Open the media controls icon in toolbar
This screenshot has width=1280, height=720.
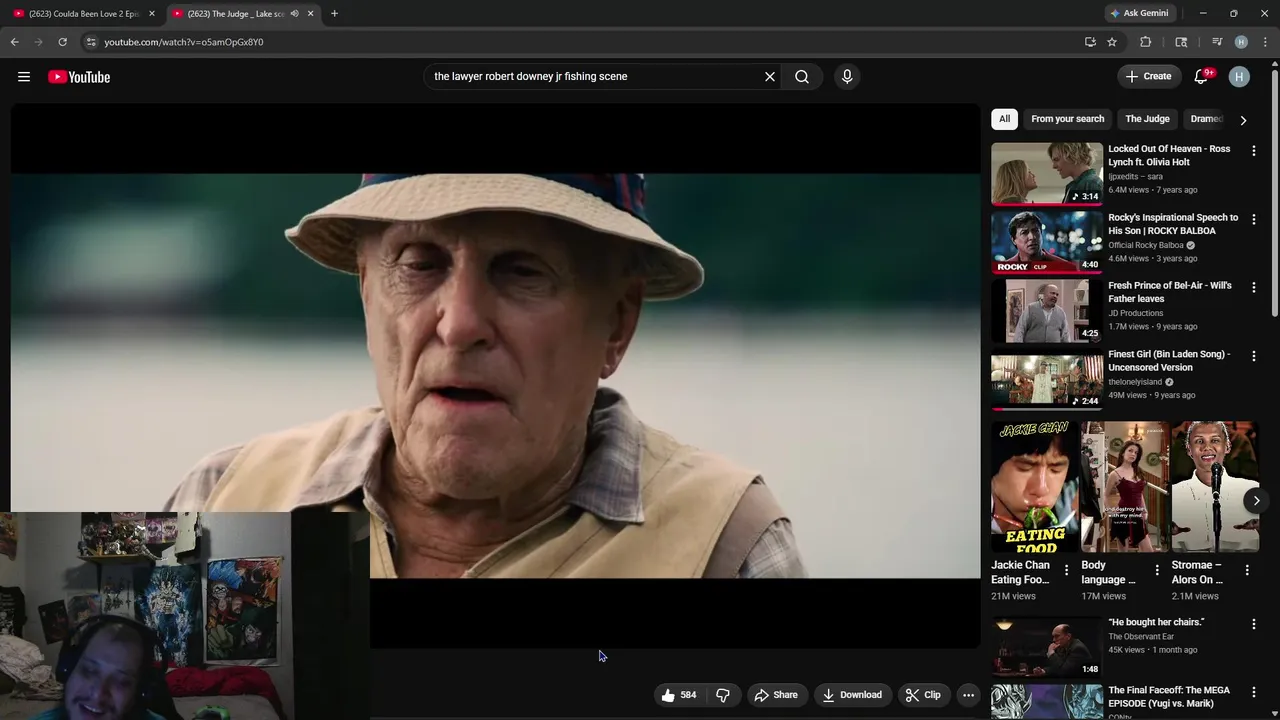click(x=1217, y=42)
